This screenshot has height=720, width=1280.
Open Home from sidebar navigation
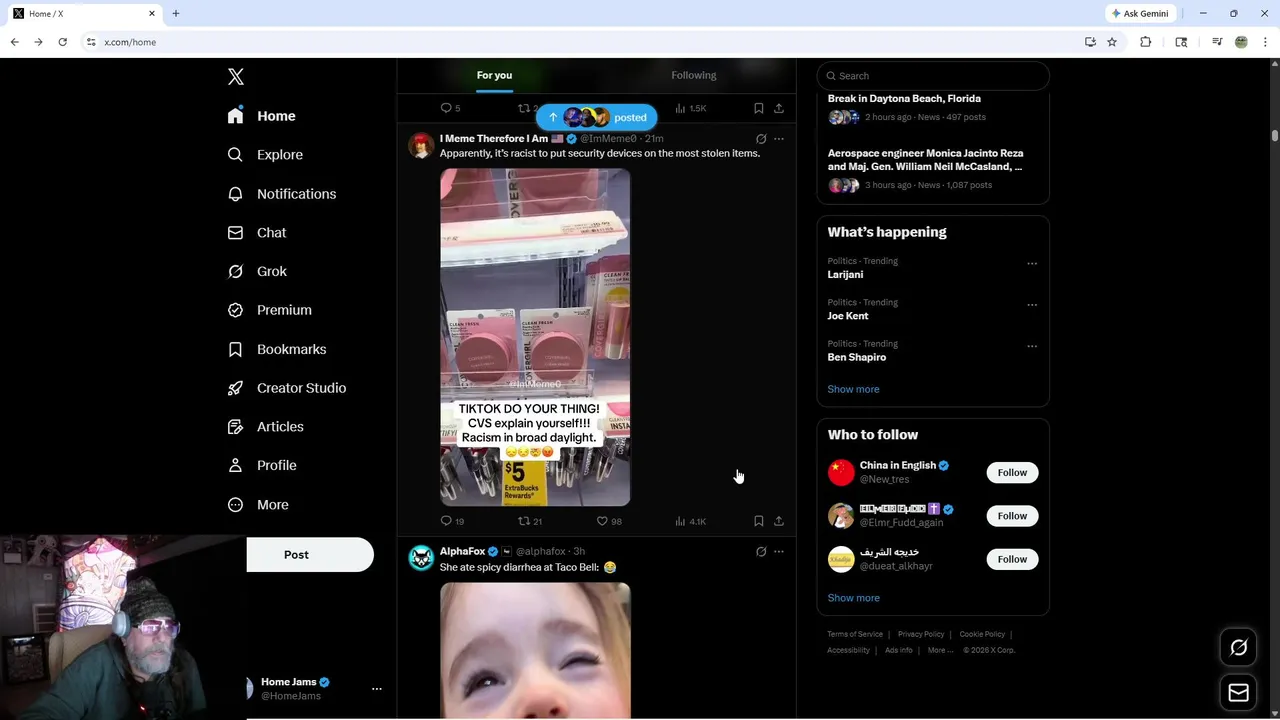(261, 116)
